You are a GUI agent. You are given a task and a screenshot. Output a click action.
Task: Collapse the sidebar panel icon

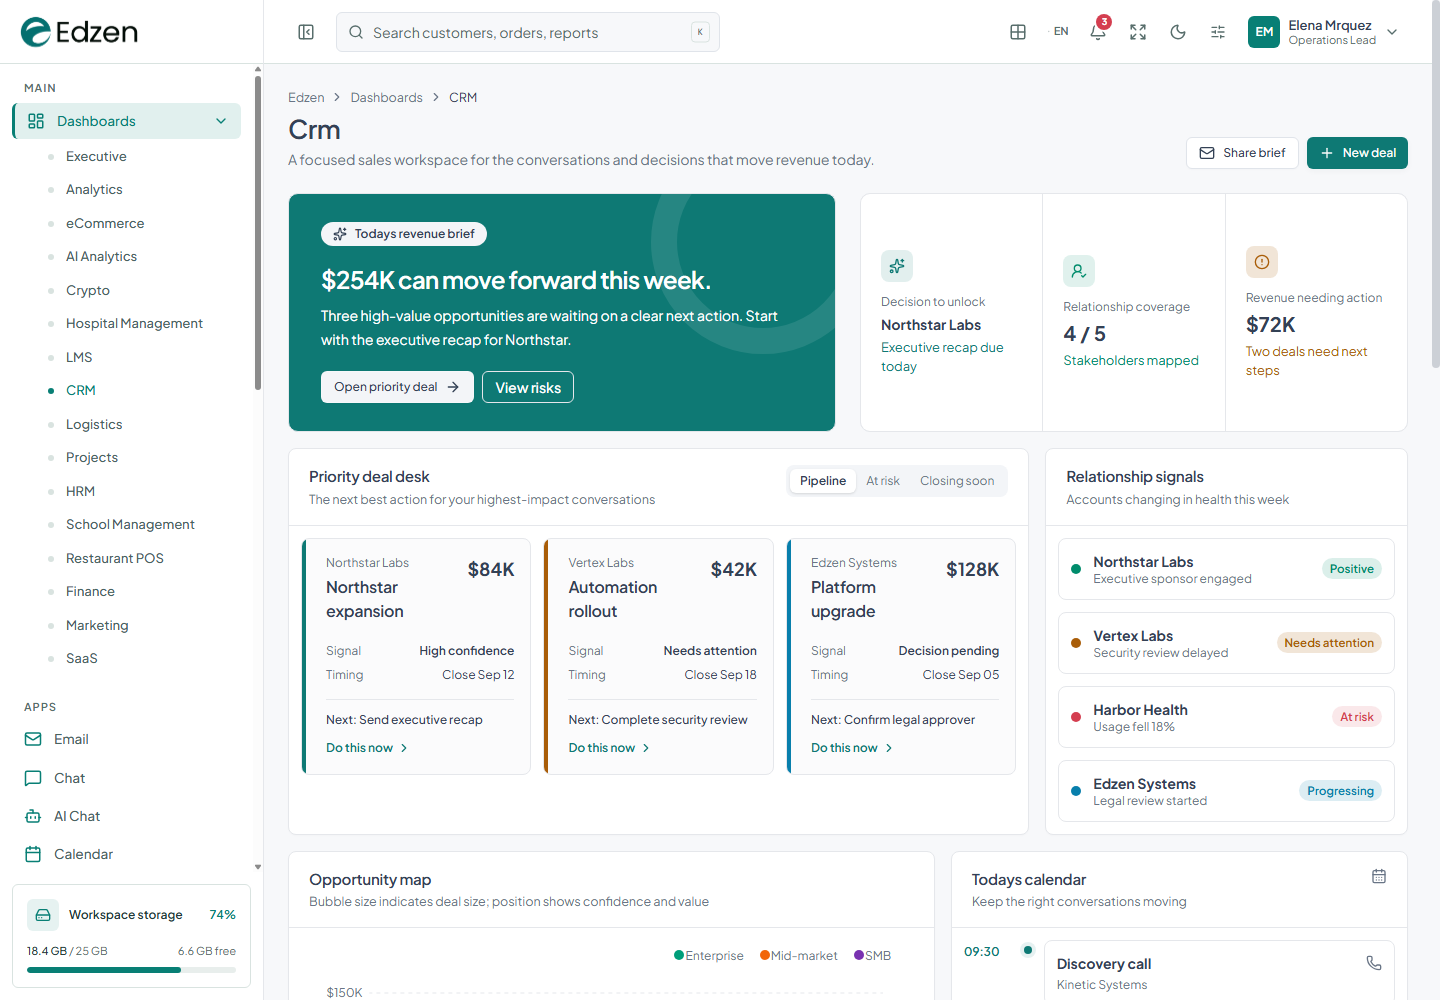coord(306,32)
